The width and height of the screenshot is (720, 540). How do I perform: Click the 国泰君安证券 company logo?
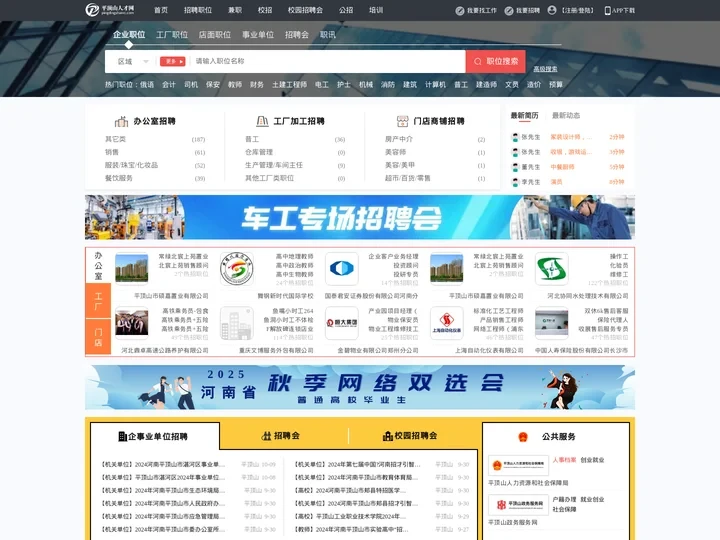(x=341, y=268)
